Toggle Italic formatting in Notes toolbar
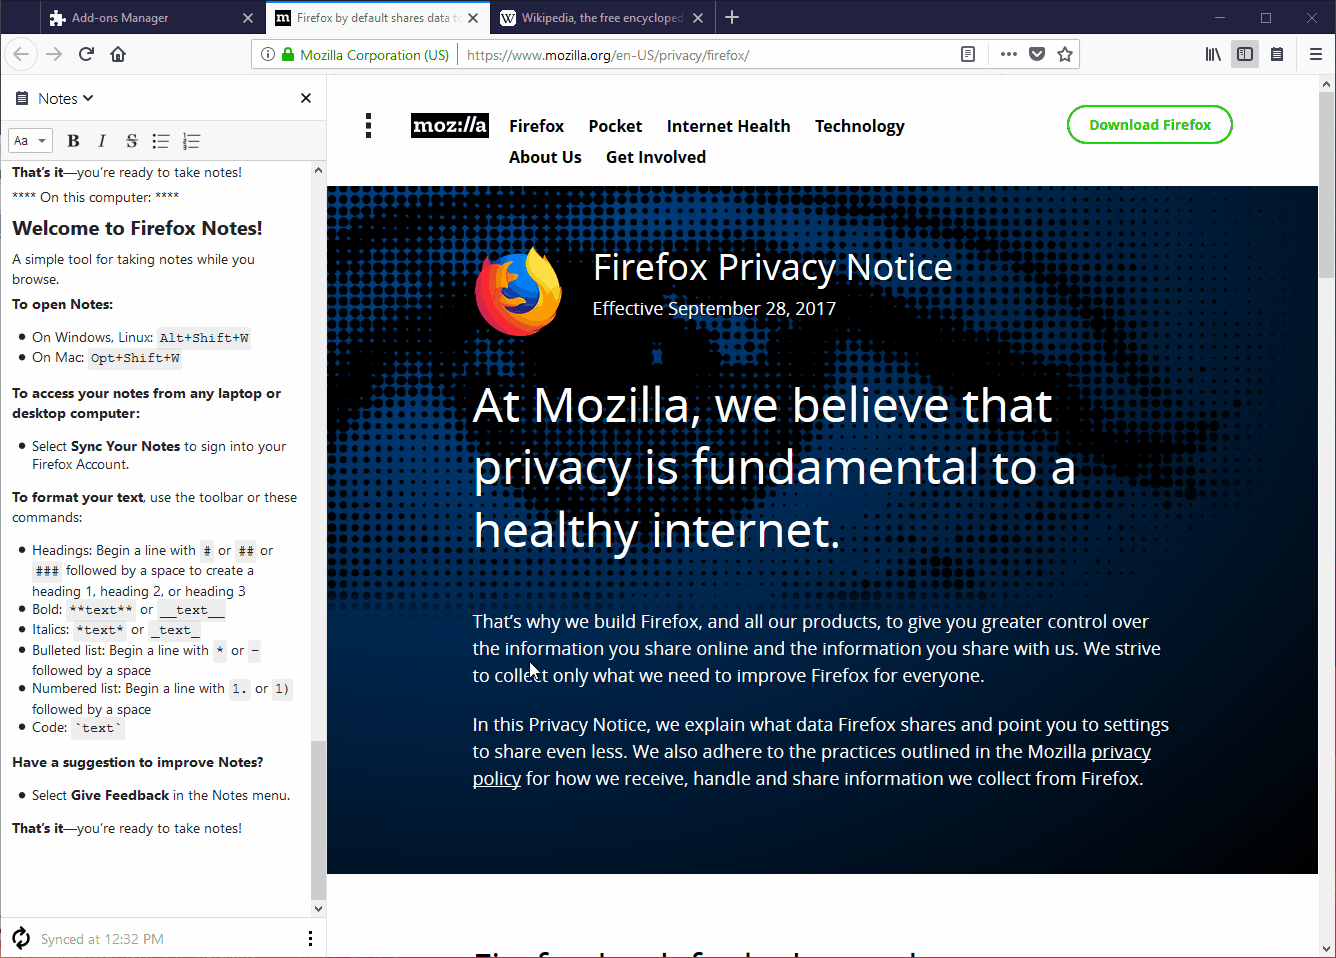1336x958 pixels. [102, 141]
